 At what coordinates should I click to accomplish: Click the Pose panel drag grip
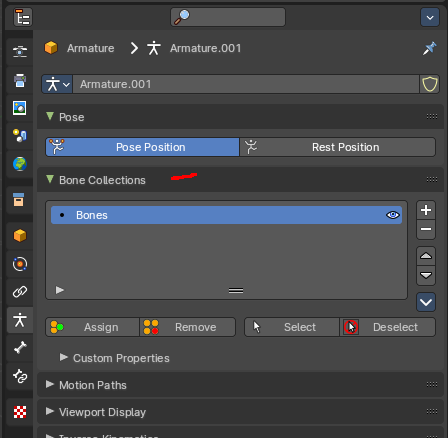tap(432, 116)
